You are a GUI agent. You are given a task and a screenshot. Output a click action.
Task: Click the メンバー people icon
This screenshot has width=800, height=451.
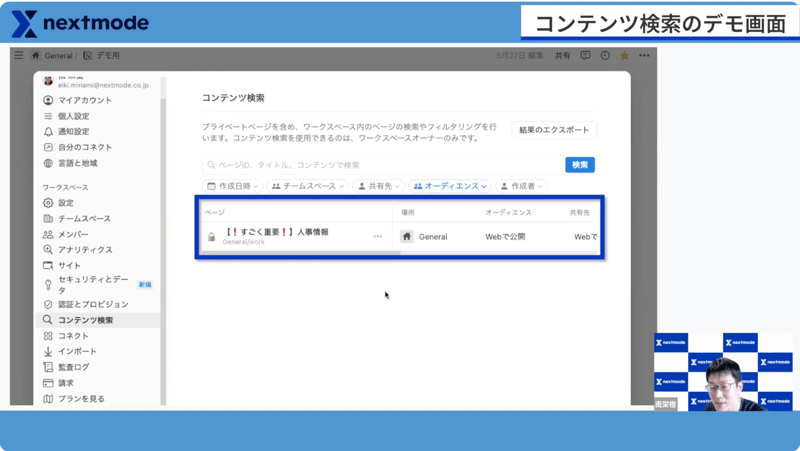tap(48, 234)
